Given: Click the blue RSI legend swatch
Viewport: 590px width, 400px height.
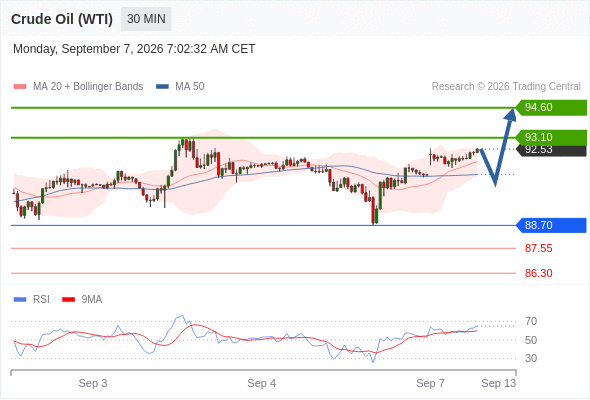Looking at the screenshot, I should pos(20,300).
